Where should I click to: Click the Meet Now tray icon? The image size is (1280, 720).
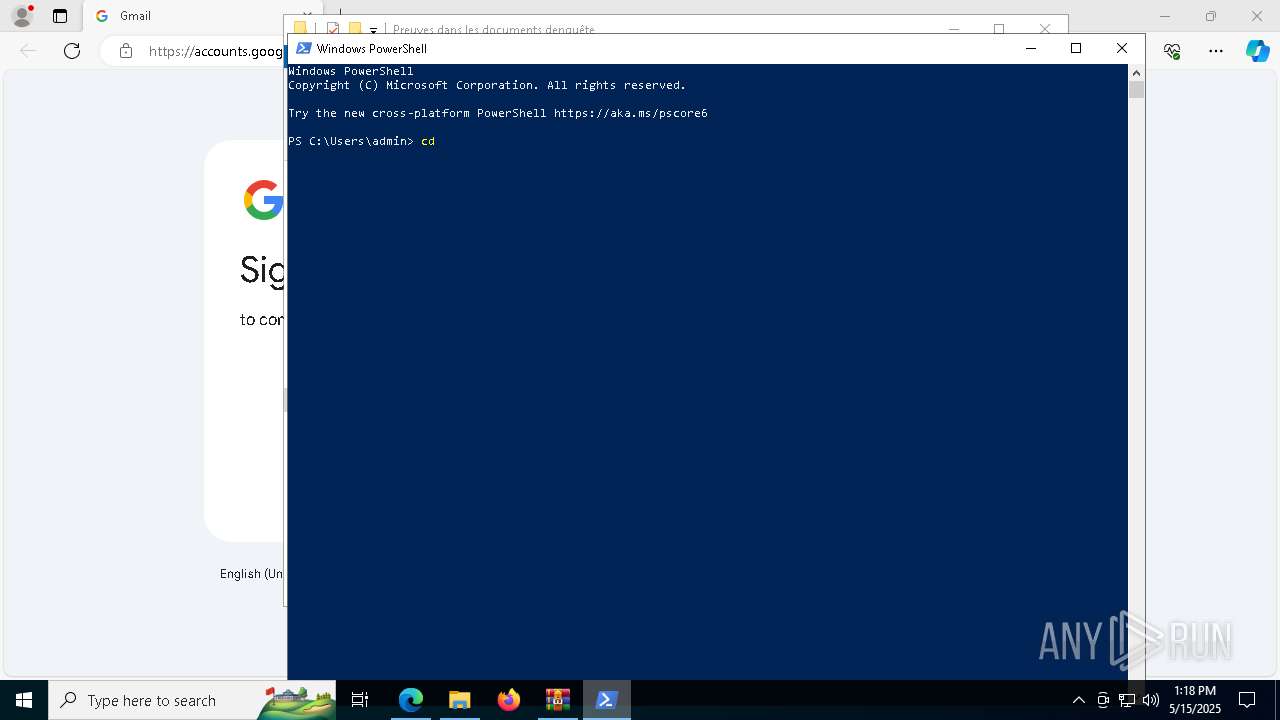(1103, 700)
